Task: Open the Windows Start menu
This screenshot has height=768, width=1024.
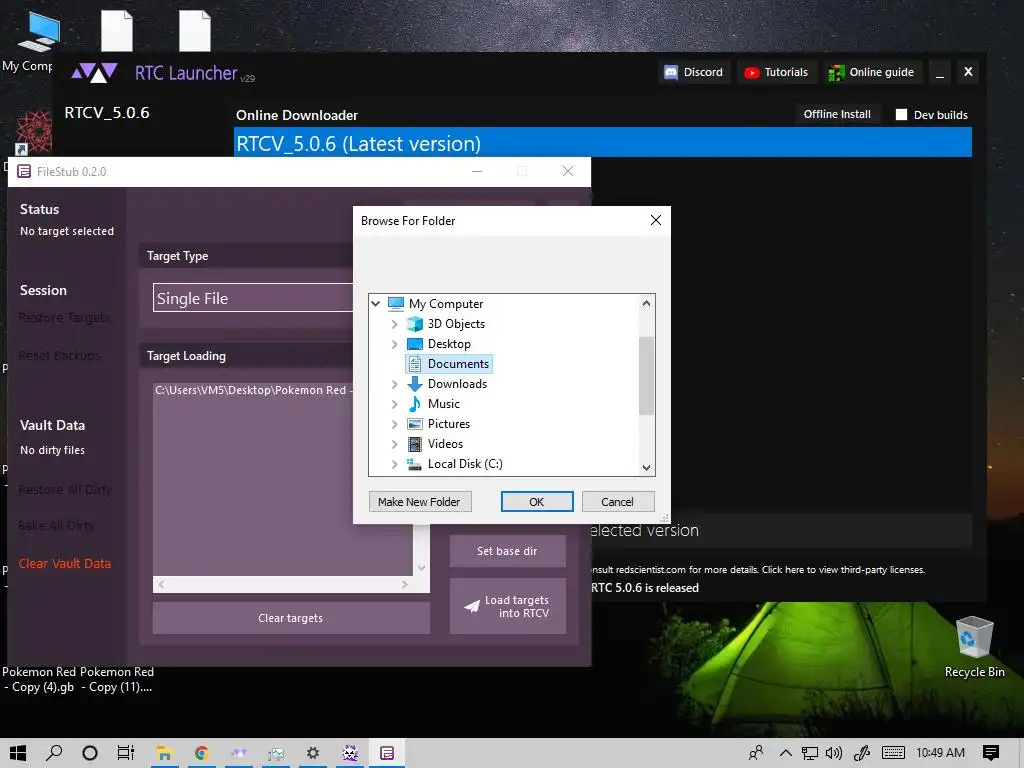Action: pyautogui.click(x=18, y=753)
